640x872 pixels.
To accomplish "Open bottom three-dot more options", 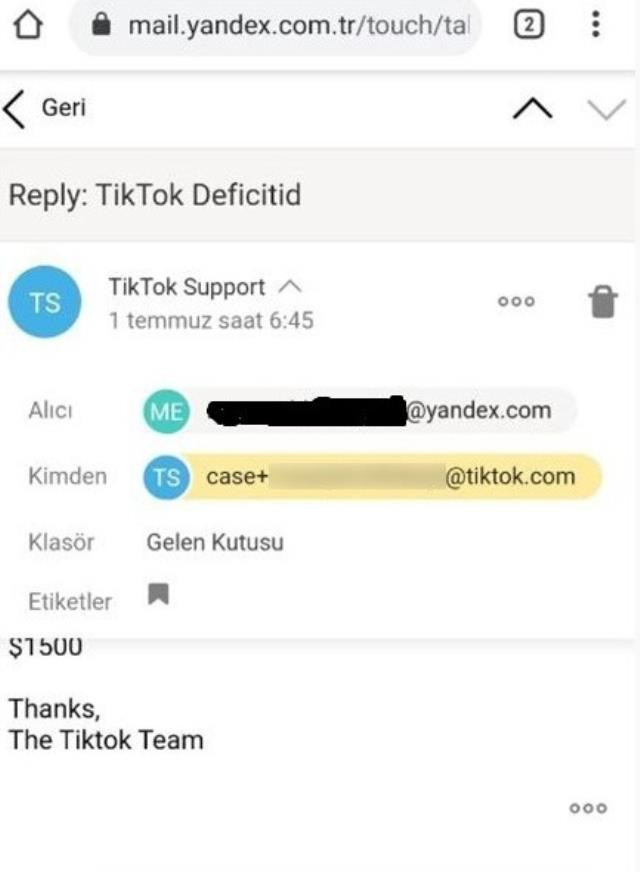I will [x=588, y=808].
